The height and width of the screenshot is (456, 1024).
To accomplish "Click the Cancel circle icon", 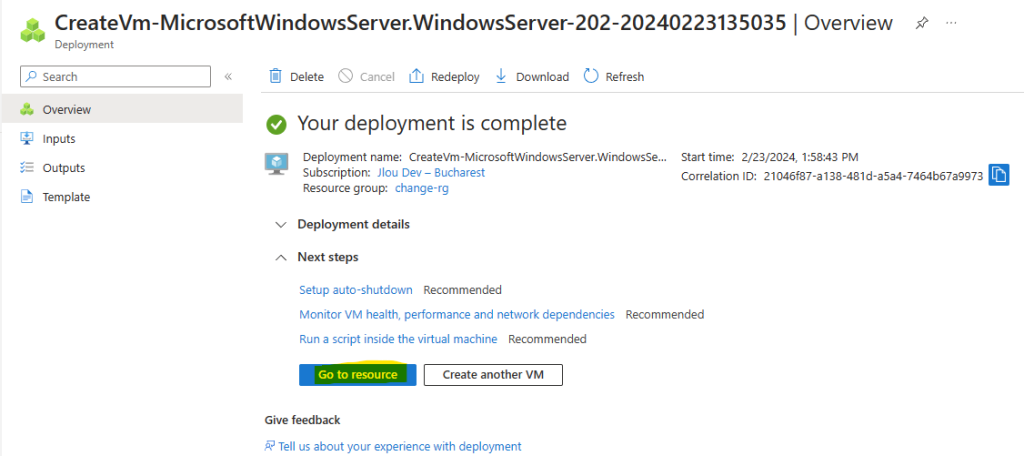I will click(x=345, y=76).
